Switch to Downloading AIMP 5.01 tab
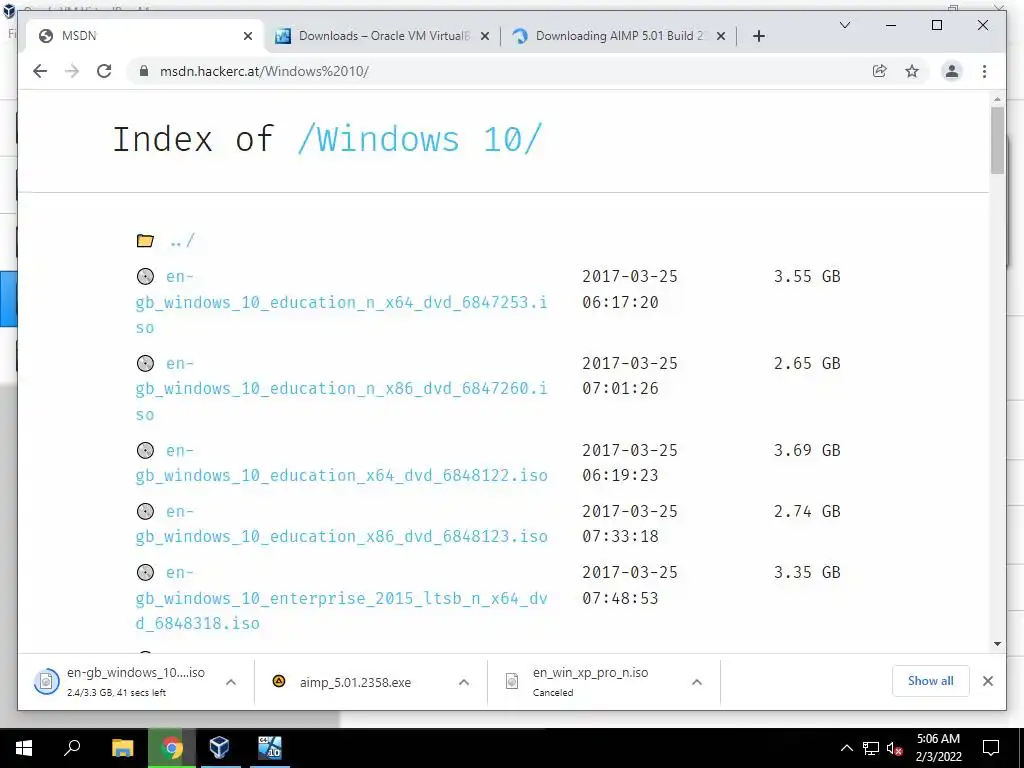 (x=619, y=36)
